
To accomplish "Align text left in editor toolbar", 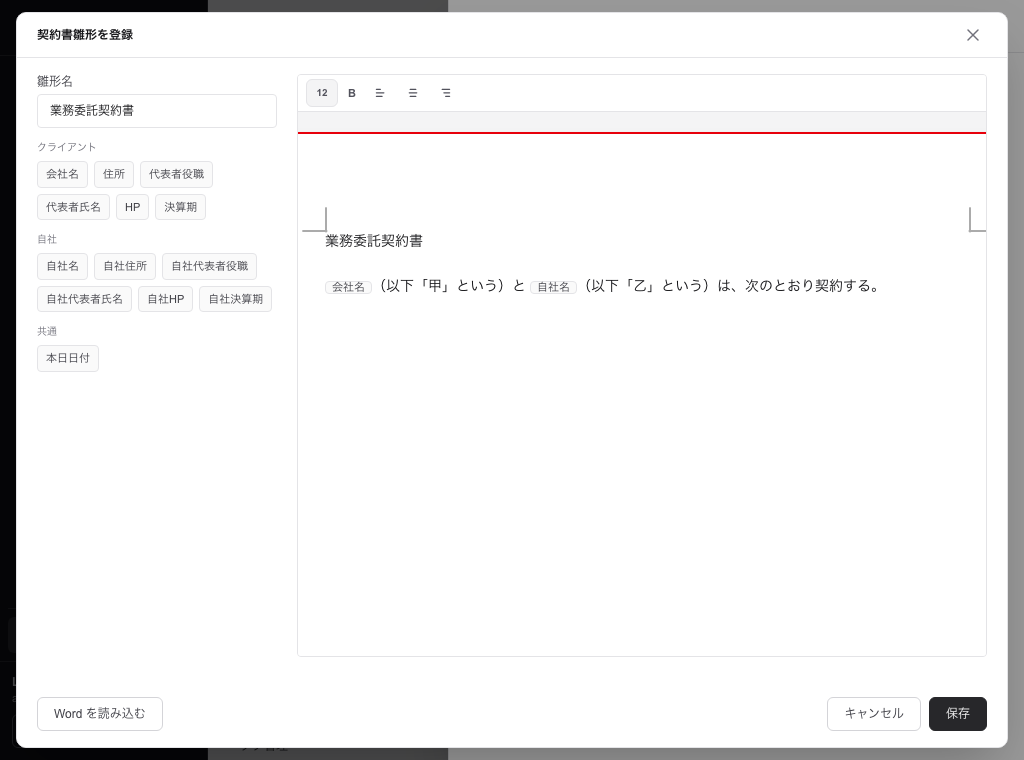I will tap(380, 93).
